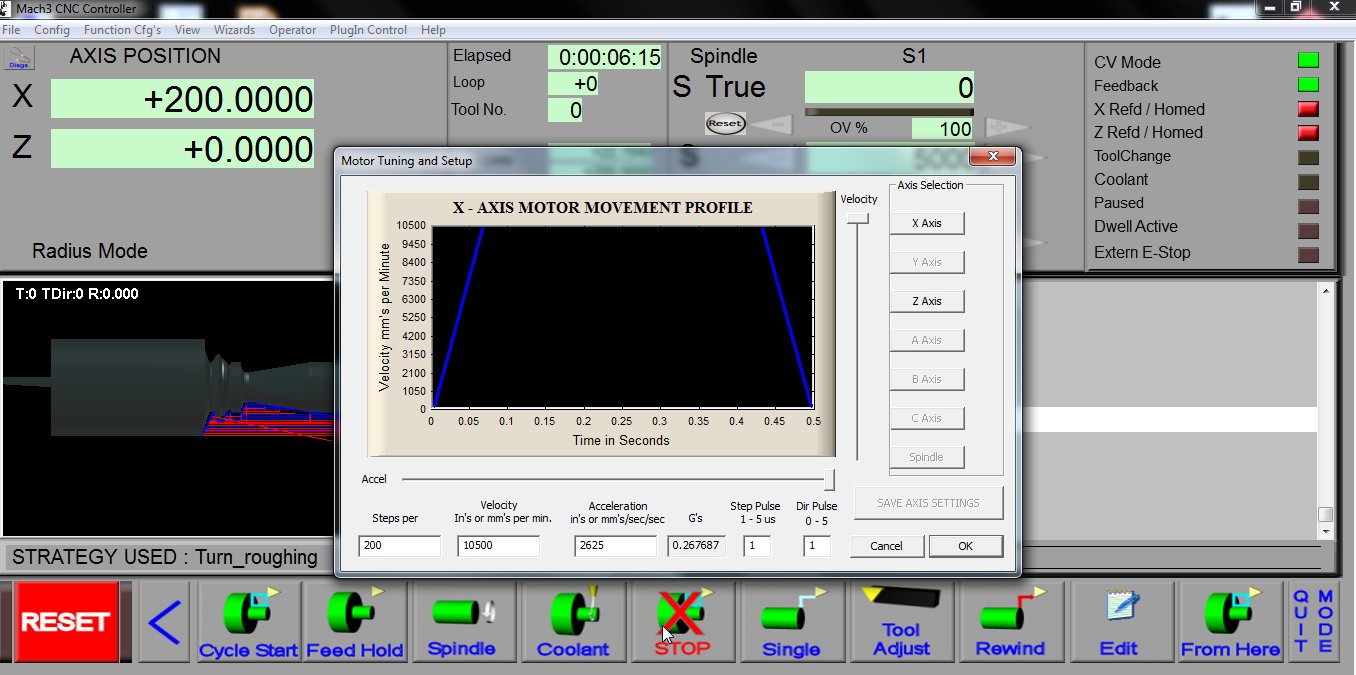Viewport: 1356px width, 675px height.
Task: Click the Accel horizontal slider handle
Action: click(x=829, y=479)
